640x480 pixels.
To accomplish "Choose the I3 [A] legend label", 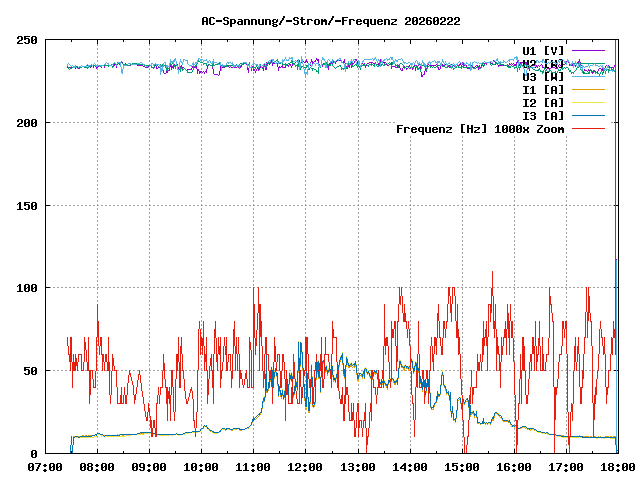I will pos(543,115).
